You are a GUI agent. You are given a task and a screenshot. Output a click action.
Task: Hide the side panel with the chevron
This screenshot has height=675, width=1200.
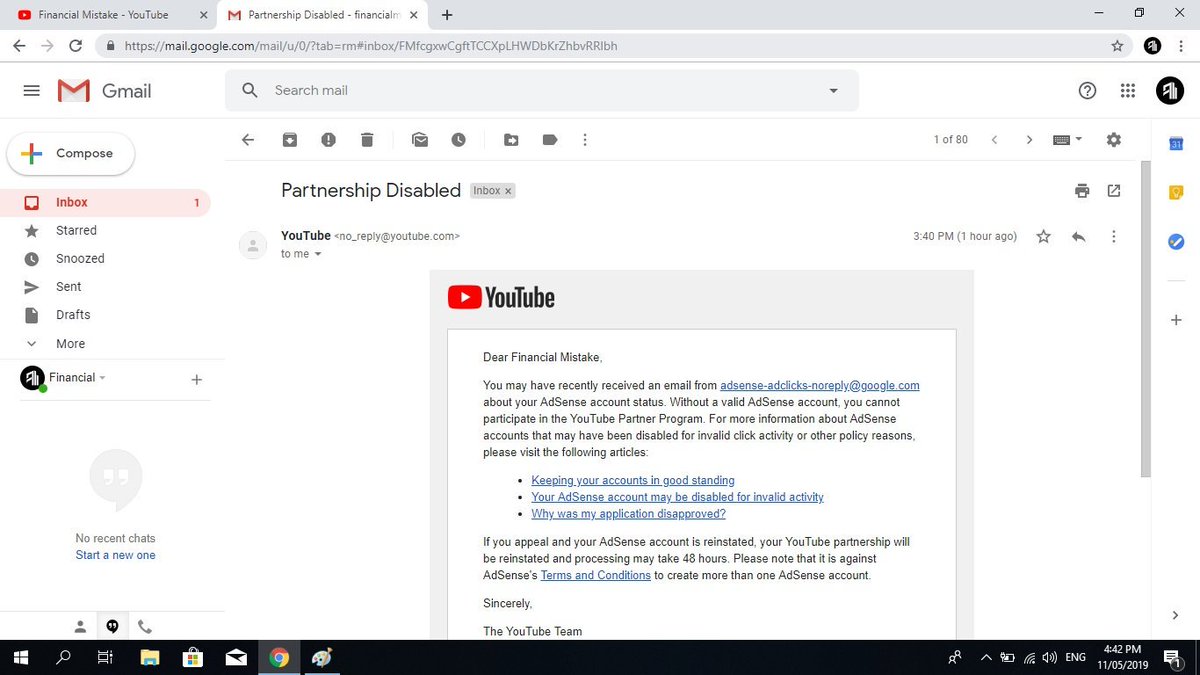(1176, 615)
